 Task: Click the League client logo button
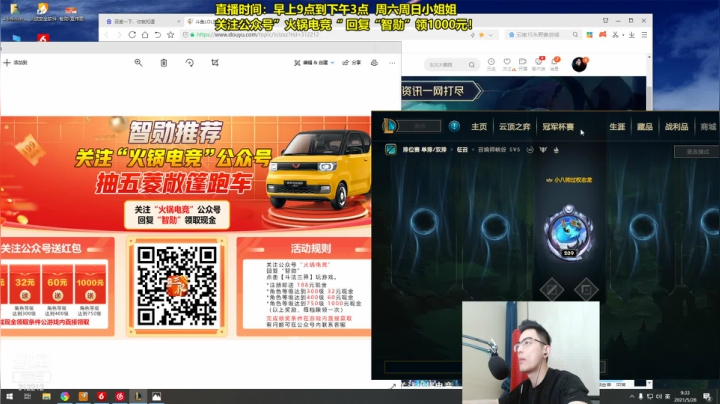389,126
